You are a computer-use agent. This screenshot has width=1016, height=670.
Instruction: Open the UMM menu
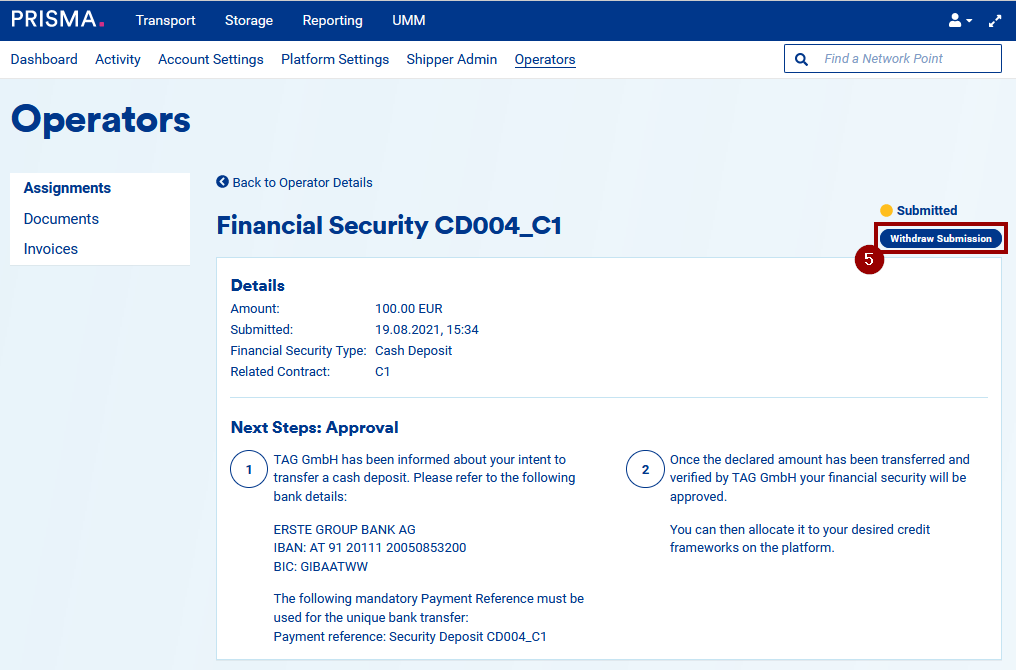click(408, 20)
